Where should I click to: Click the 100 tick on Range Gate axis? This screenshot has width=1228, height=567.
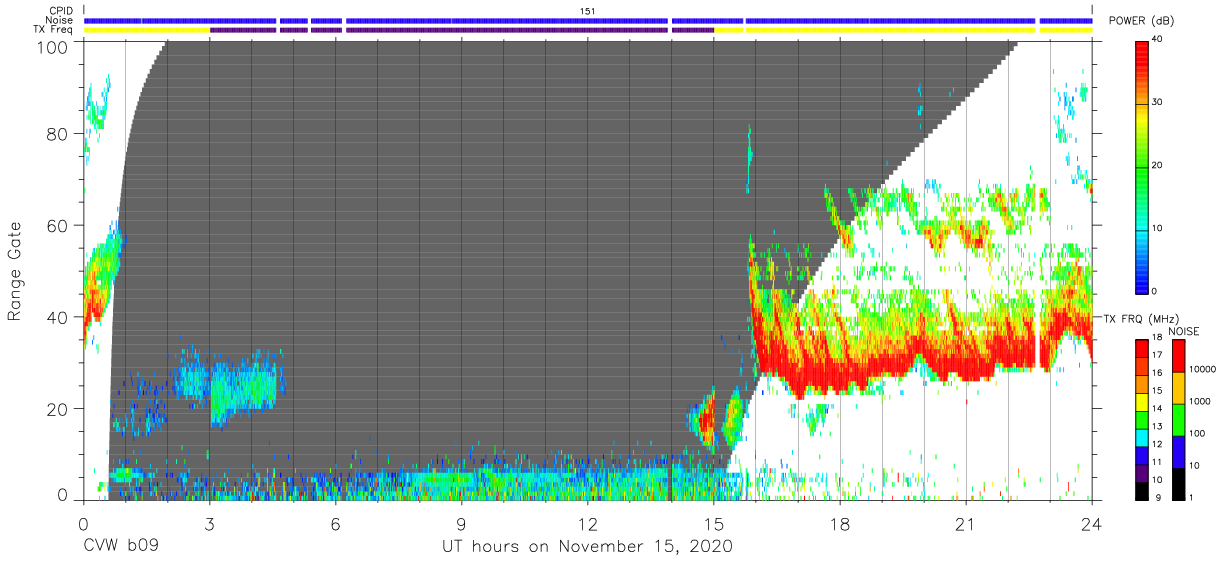(x=53, y=46)
